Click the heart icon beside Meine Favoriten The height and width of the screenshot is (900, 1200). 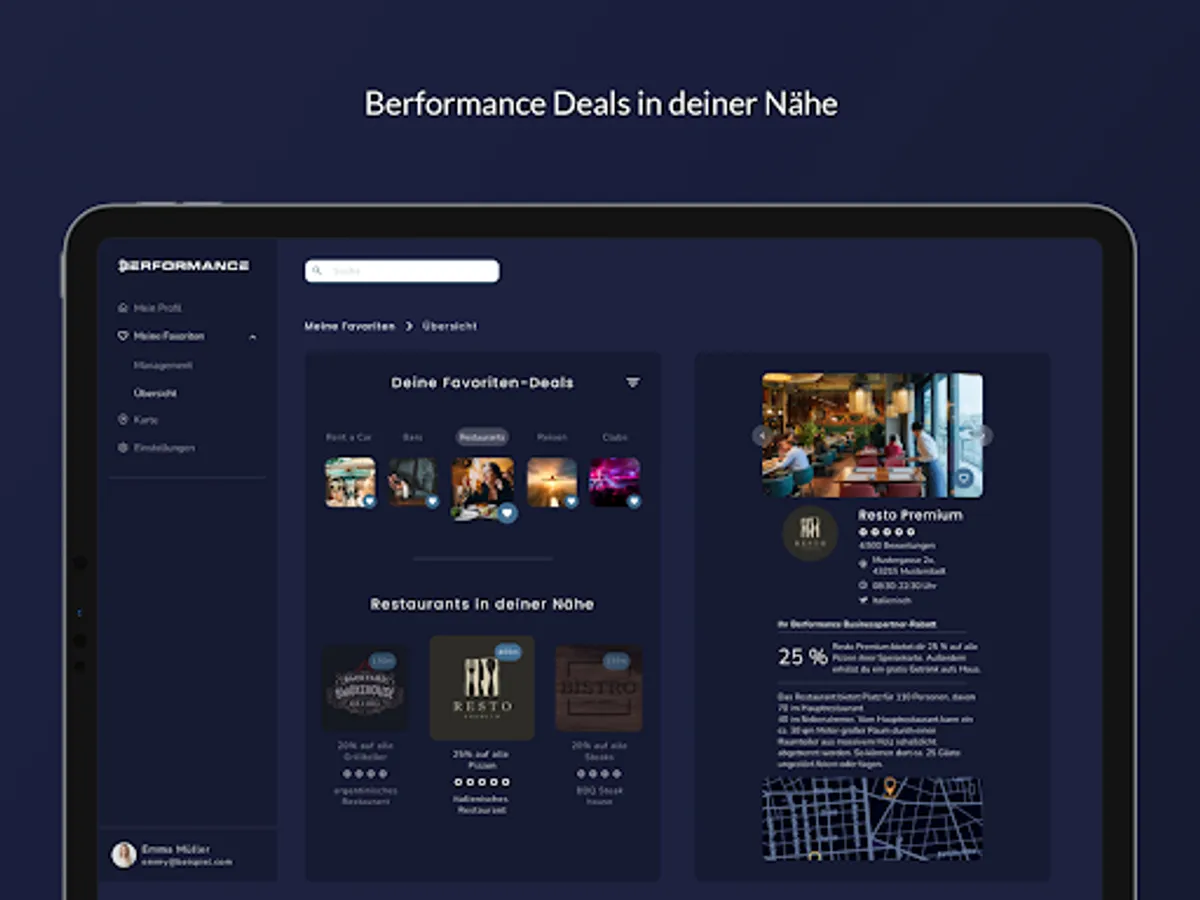pyautogui.click(x=123, y=336)
